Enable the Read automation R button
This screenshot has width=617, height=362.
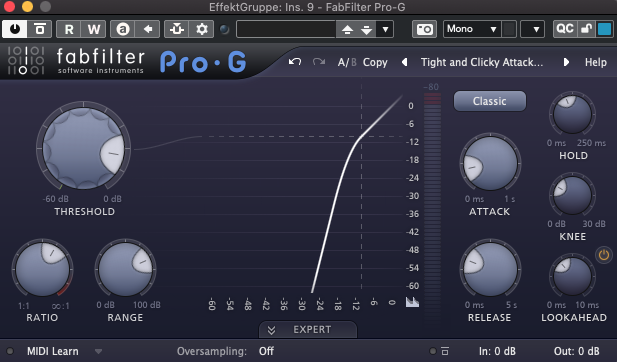tap(69, 29)
